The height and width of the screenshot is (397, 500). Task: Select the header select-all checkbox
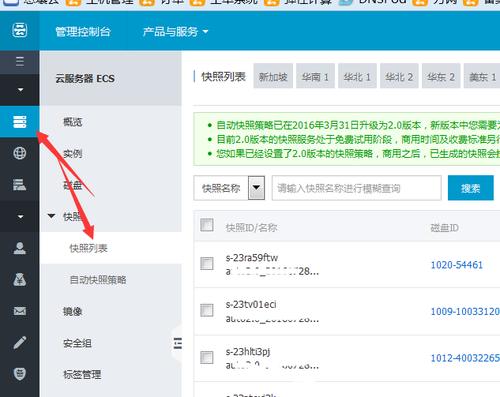(207, 225)
